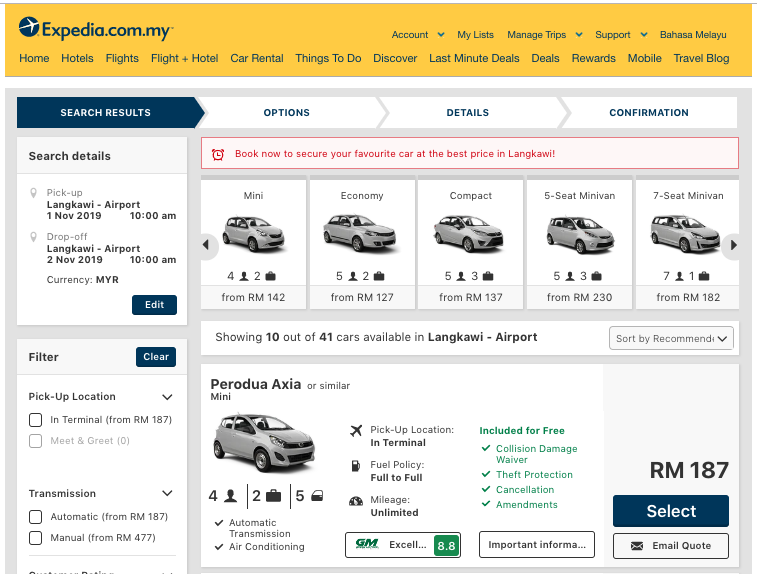
Task: Open the Hotels section
Action: pyautogui.click(x=77, y=58)
